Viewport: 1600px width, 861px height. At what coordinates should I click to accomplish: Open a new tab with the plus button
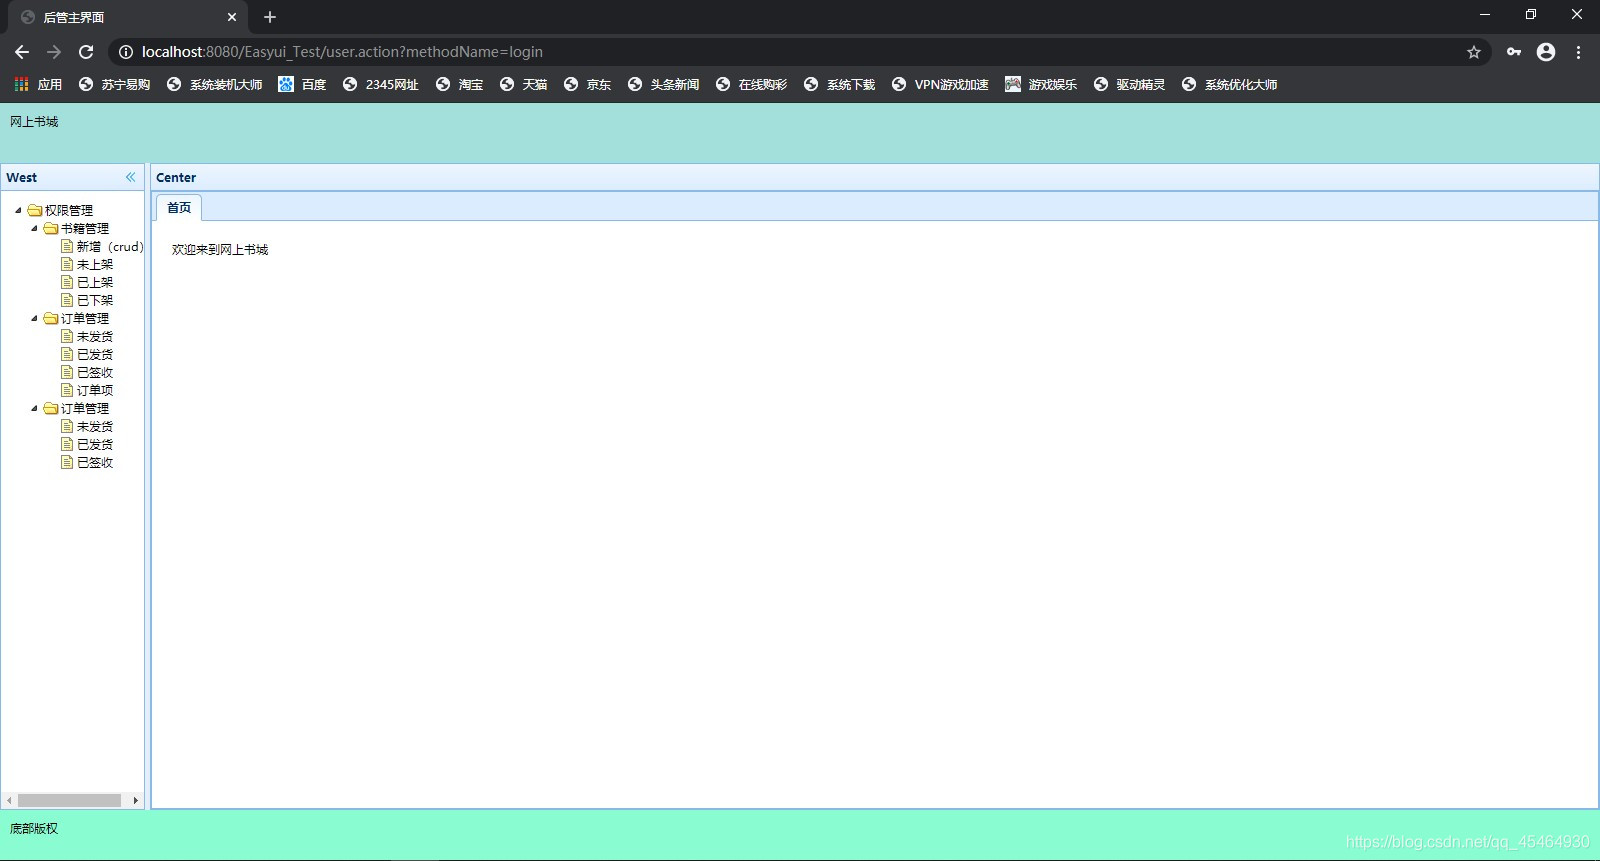point(269,17)
